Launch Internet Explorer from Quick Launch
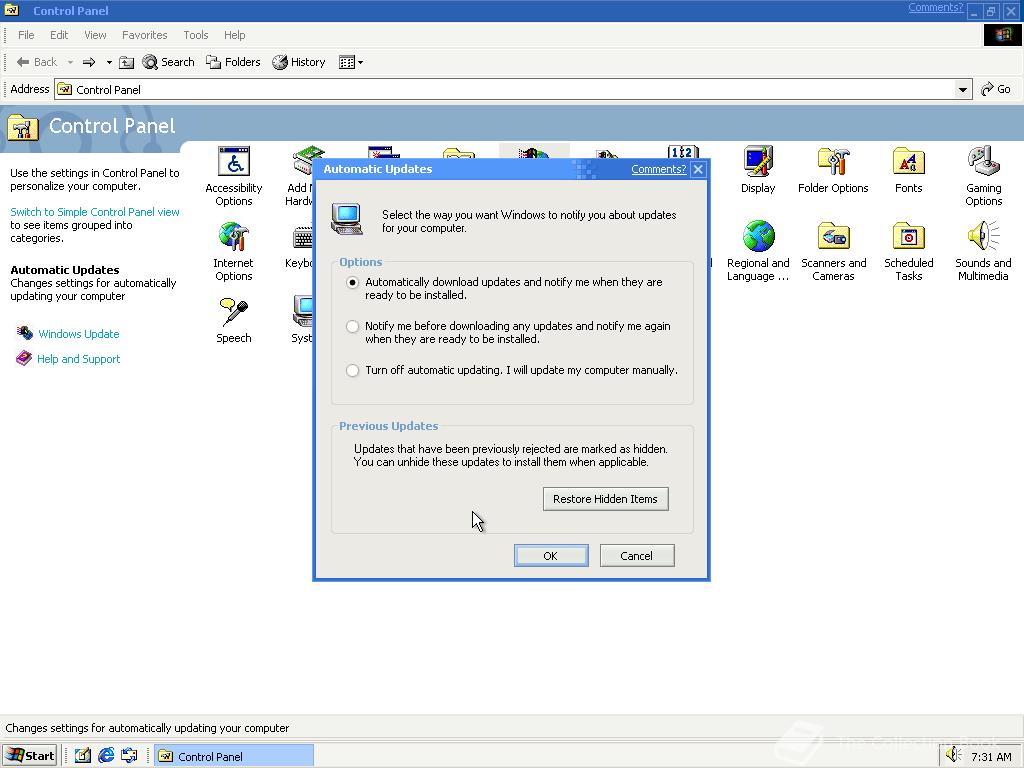1024x768 pixels. (106, 756)
